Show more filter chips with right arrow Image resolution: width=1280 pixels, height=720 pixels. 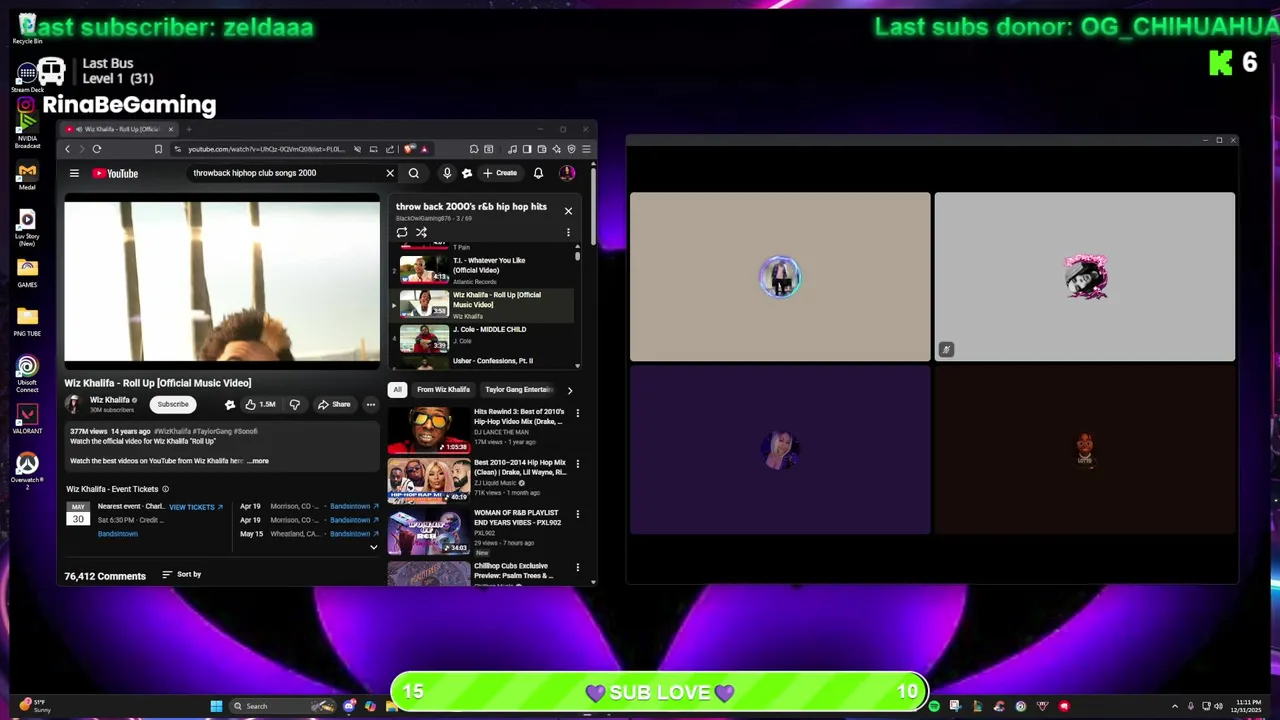click(570, 390)
